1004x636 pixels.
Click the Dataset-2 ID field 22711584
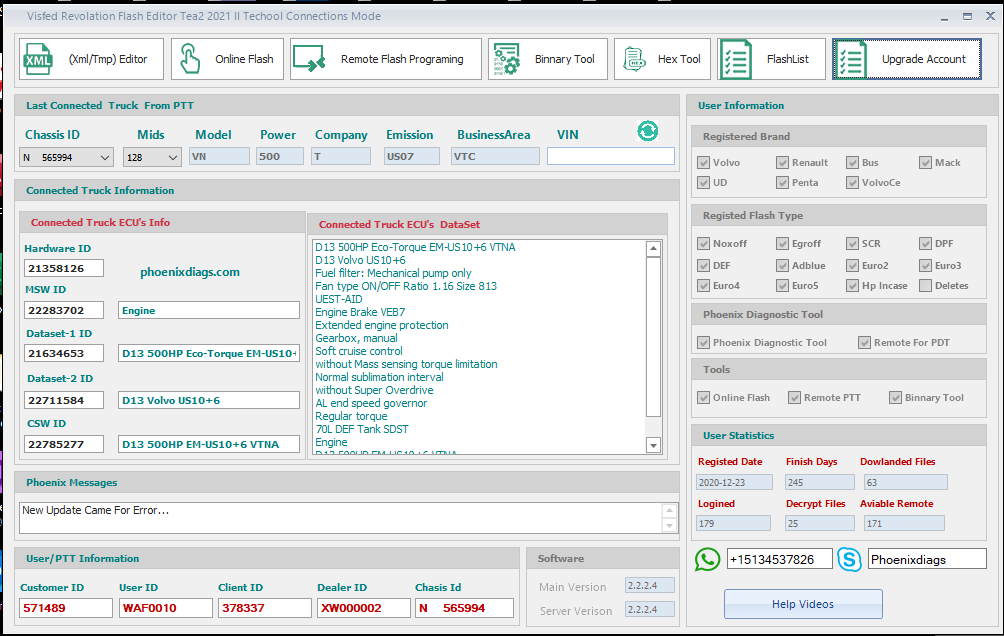(64, 400)
